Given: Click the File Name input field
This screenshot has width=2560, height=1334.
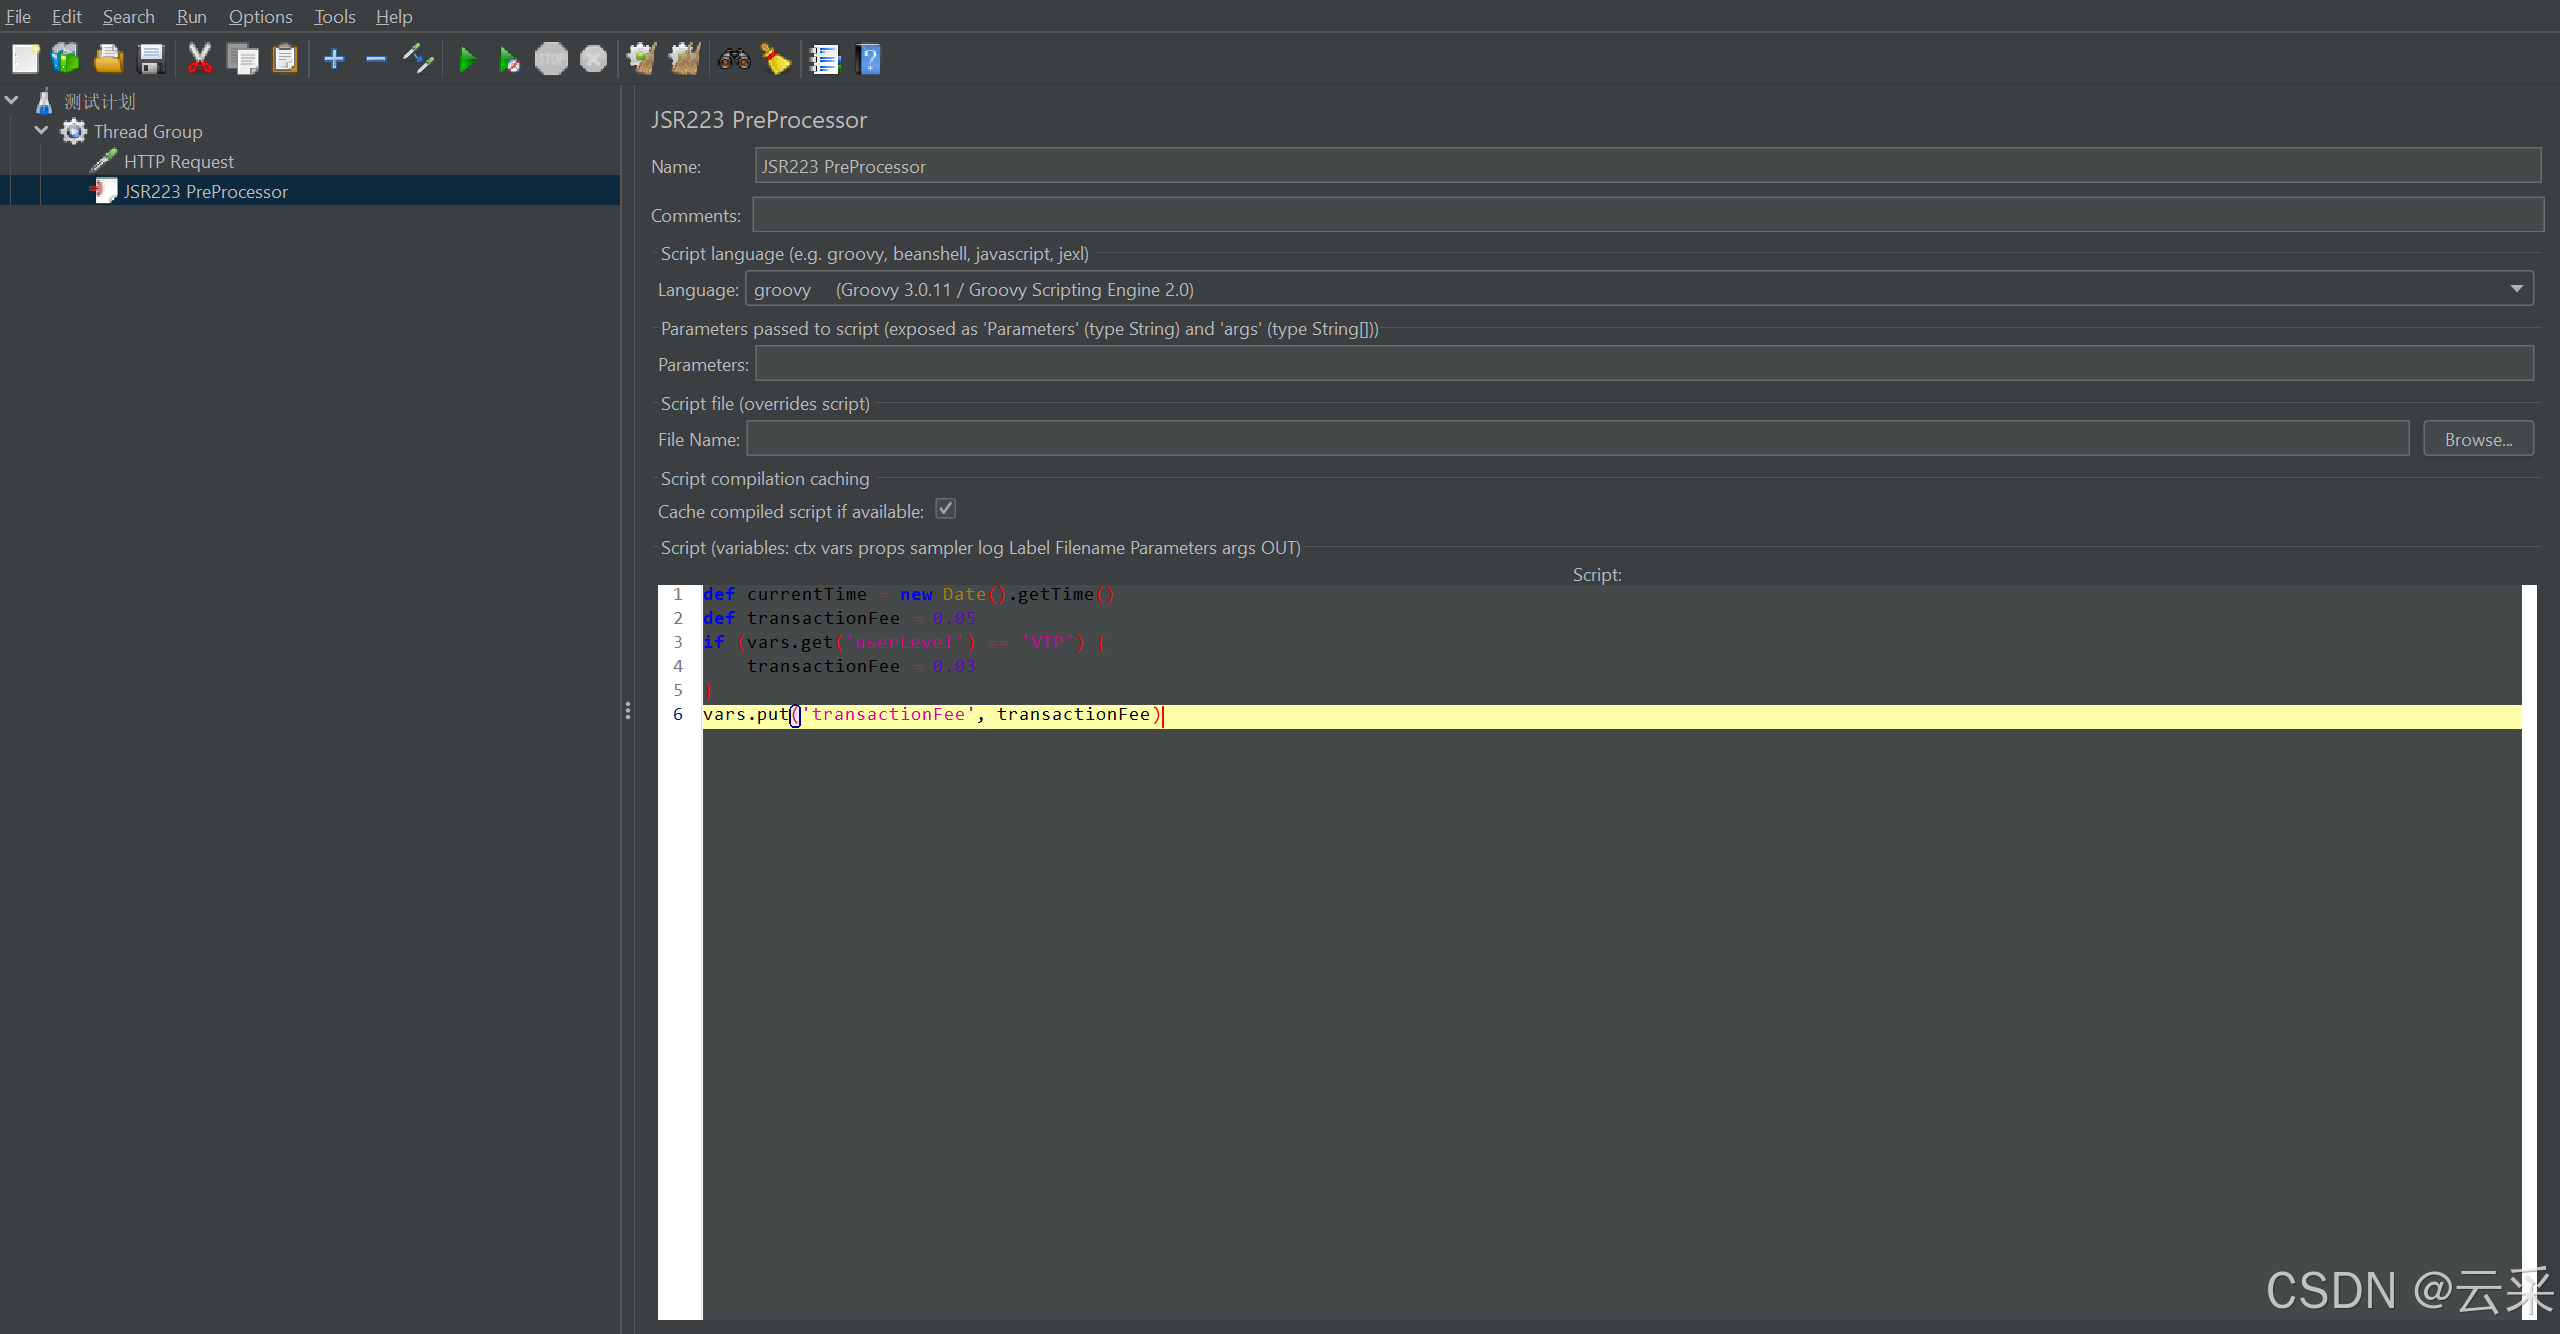Looking at the screenshot, I should click(1578, 439).
